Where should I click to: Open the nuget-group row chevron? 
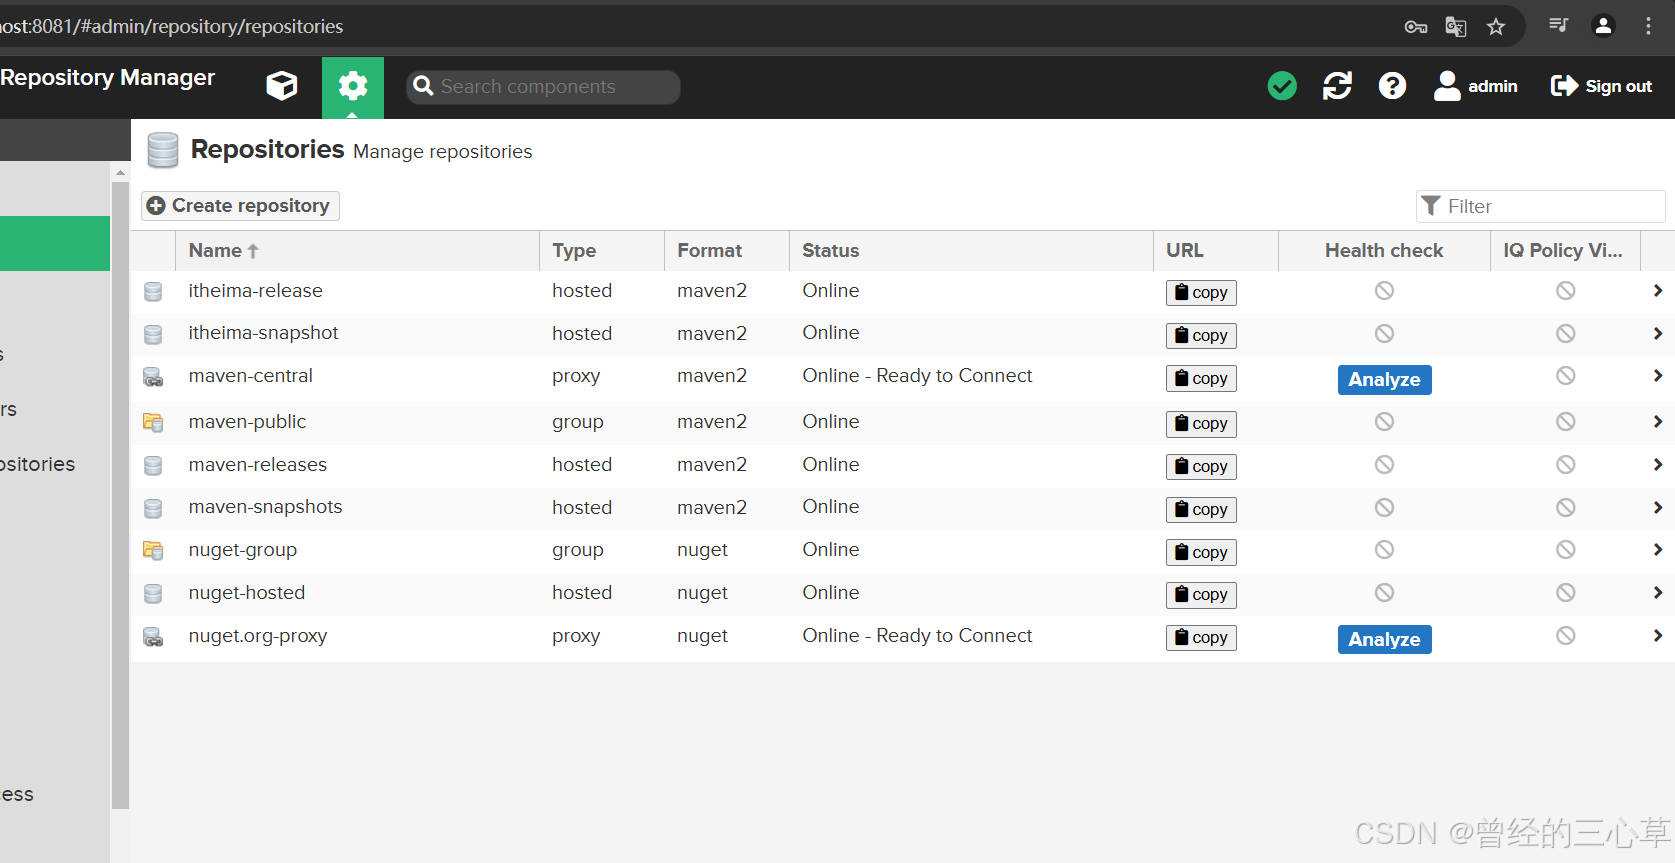1657,550
